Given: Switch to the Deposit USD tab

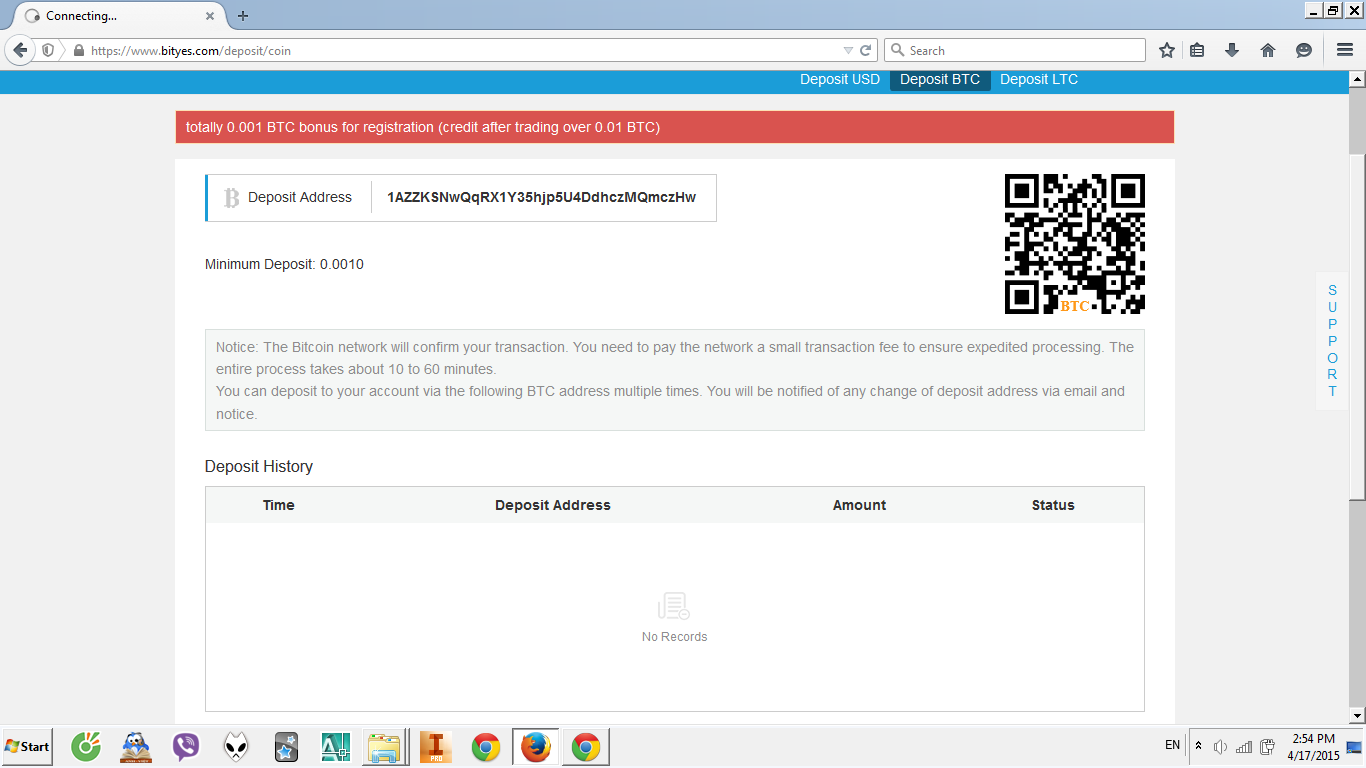Looking at the screenshot, I should pyautogui.click(x=840, y=80).
